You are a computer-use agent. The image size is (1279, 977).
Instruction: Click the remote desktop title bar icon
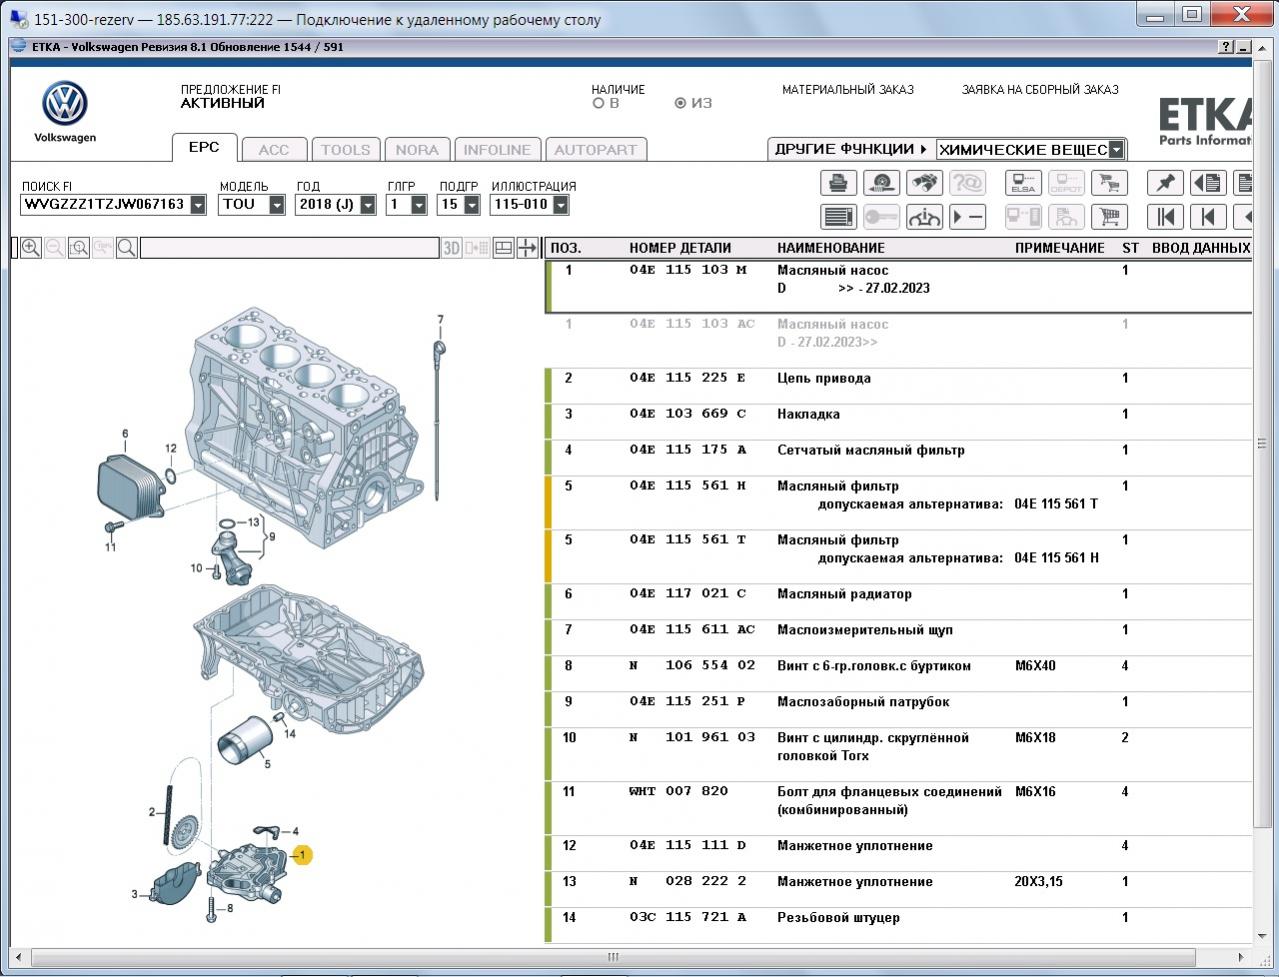tap(18, 19)
